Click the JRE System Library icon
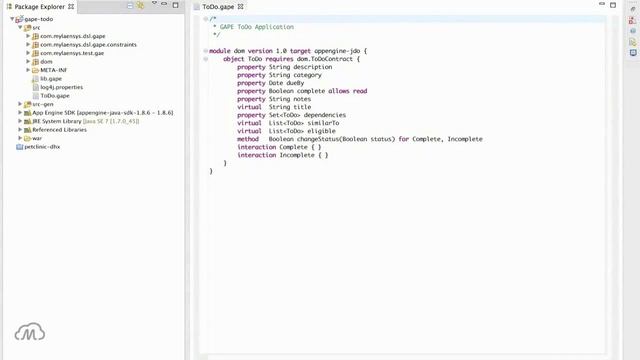 [27, 122]
